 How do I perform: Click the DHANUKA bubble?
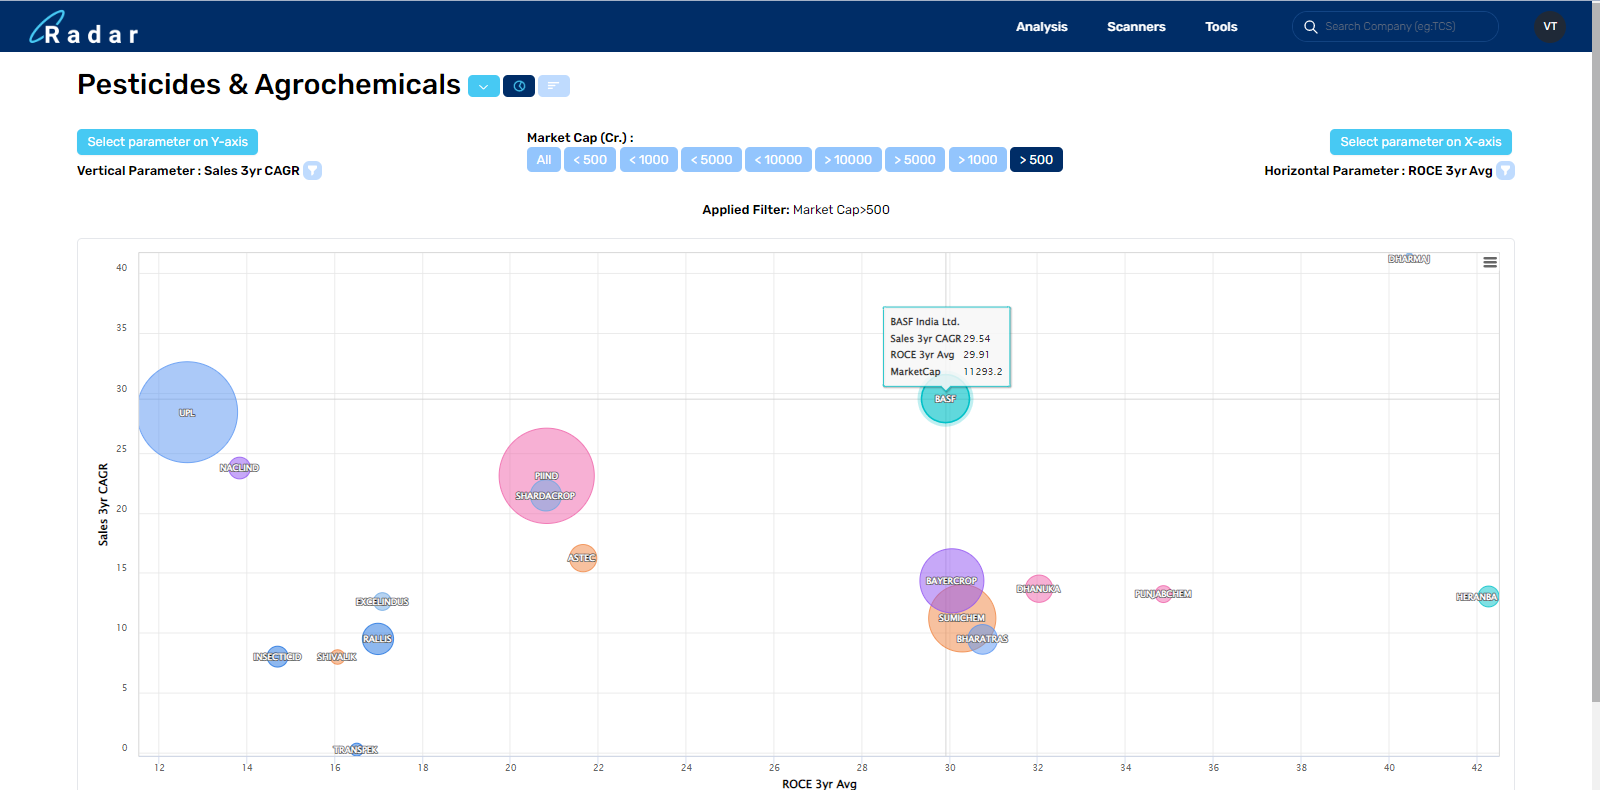[x=1039, y=589]
